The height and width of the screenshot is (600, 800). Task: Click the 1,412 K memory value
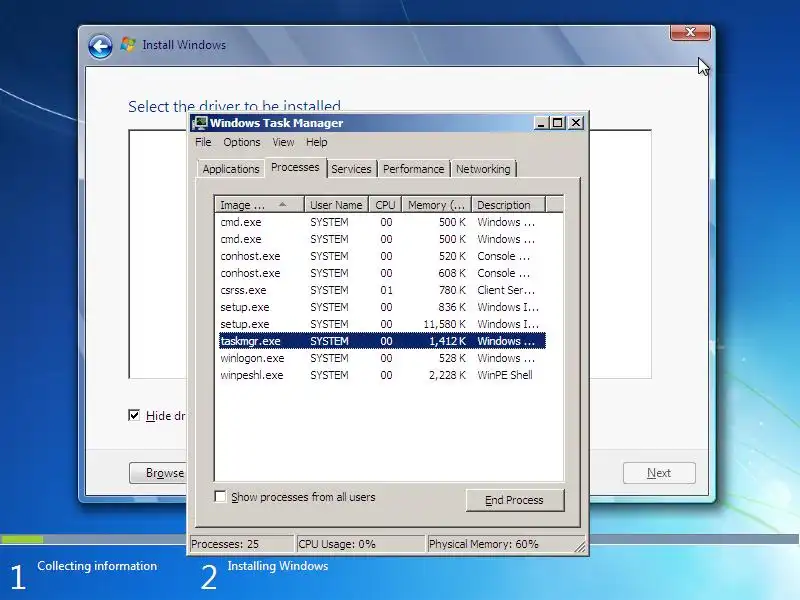[447, 341]
